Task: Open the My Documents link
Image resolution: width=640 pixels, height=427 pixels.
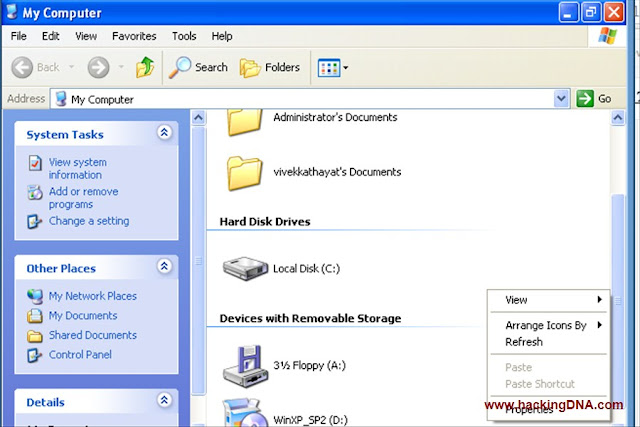Action: (x=83, y=316)
